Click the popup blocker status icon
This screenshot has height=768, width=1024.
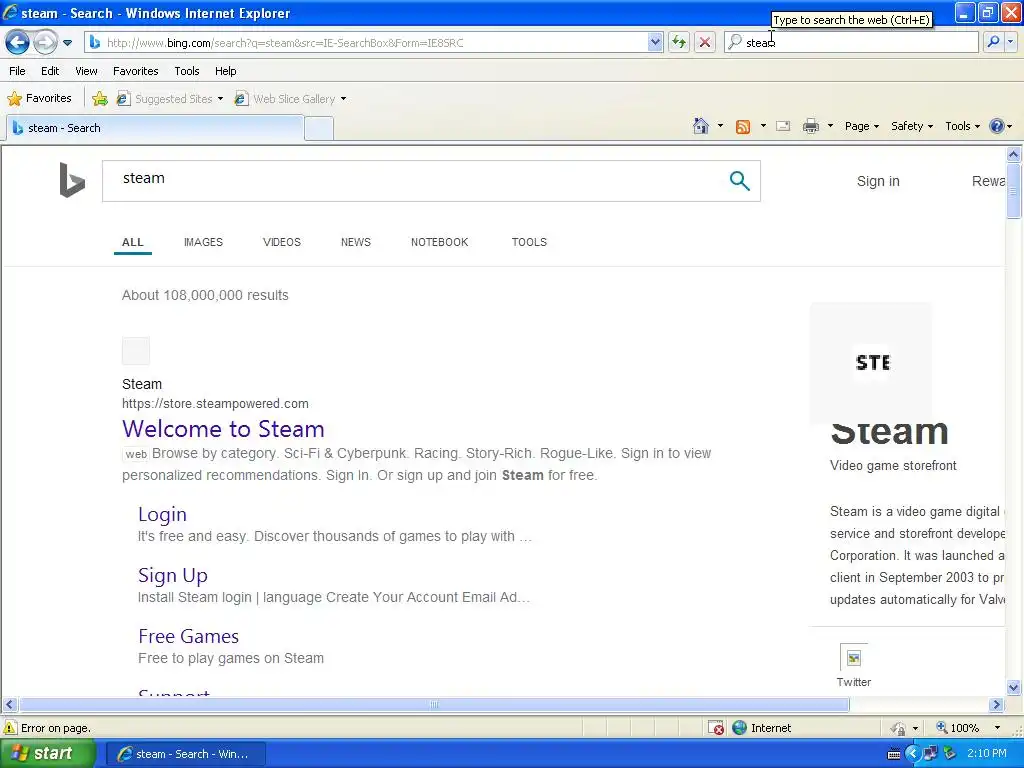click(x=716, y=728)
